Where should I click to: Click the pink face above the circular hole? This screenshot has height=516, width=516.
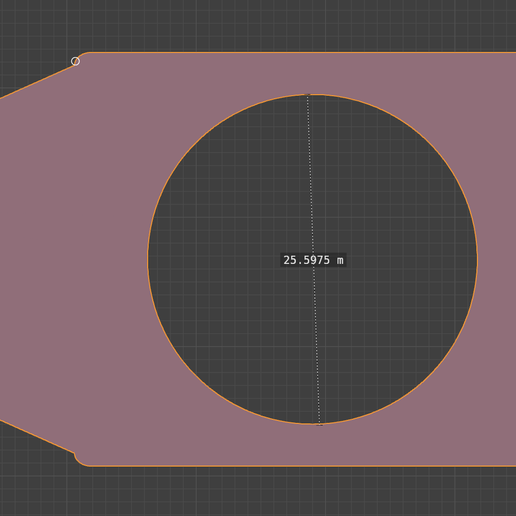click(x=313, y=73)
